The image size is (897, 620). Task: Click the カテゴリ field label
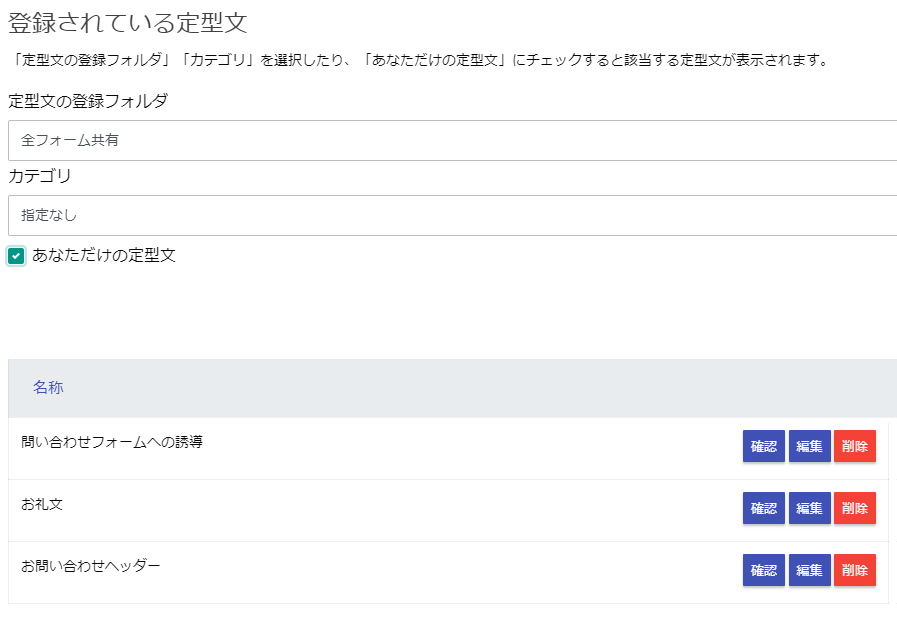39,176
